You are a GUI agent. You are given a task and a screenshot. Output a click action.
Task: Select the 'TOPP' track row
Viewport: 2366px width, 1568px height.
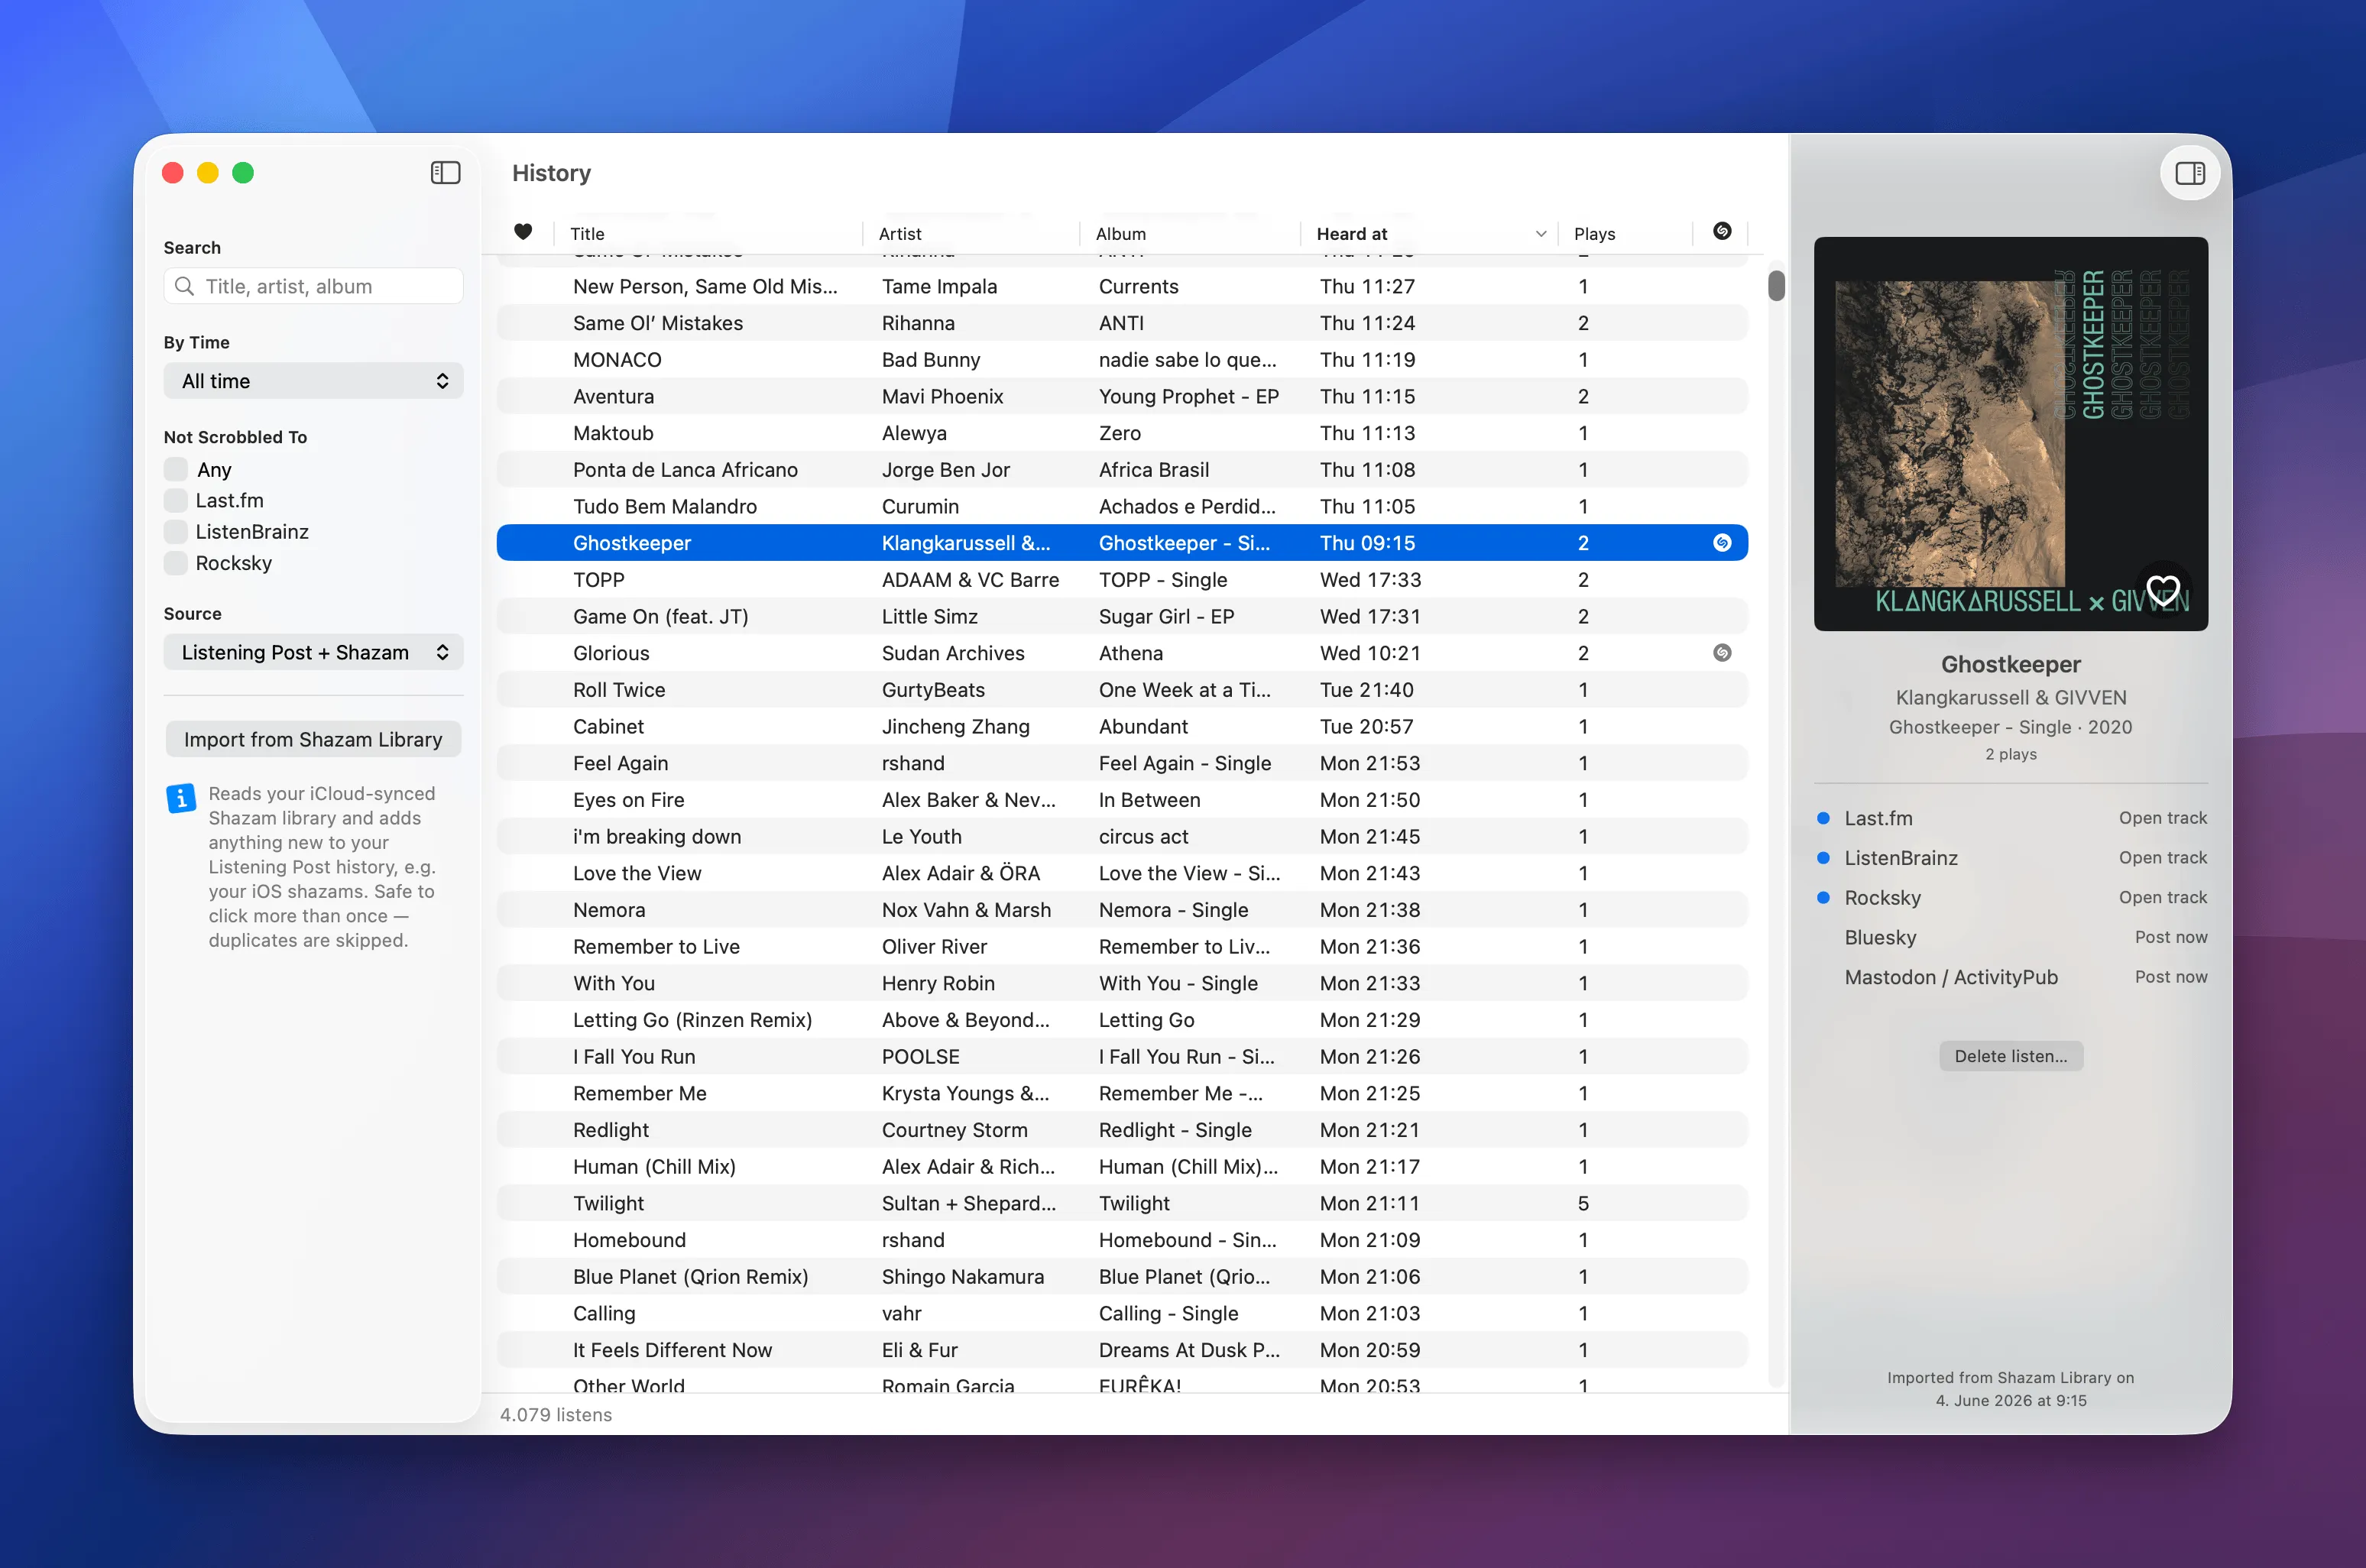pyautogui.click(x=1122, y=580)
